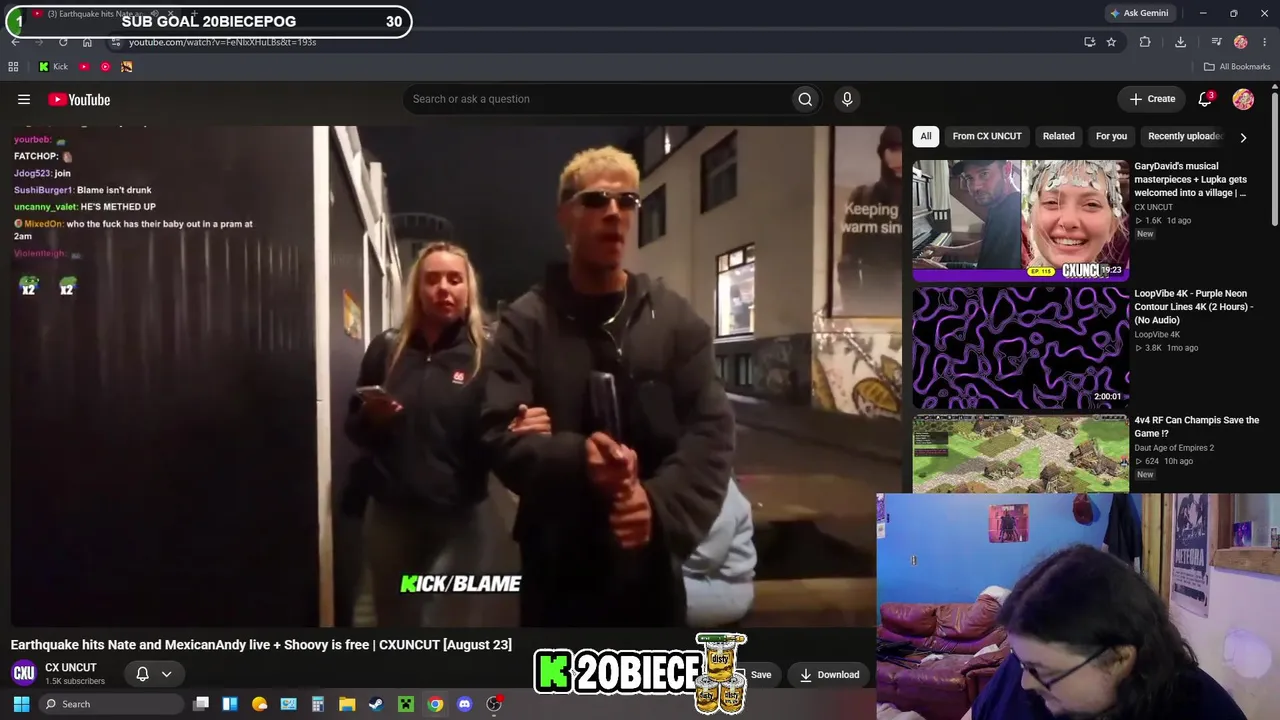
Task: Open the Windows Start menu
Action: [21, 704]
